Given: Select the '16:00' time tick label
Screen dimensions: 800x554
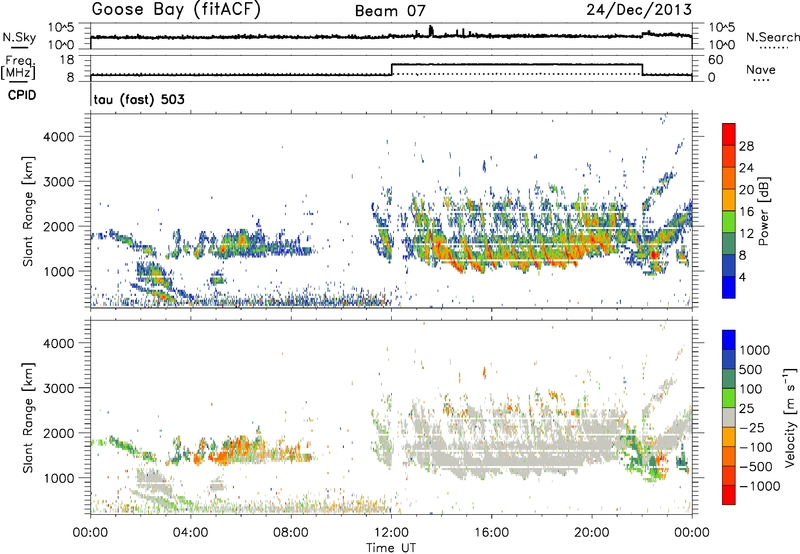Looking at the screenshot, I should pyautogui.click(x=491, y=533).
